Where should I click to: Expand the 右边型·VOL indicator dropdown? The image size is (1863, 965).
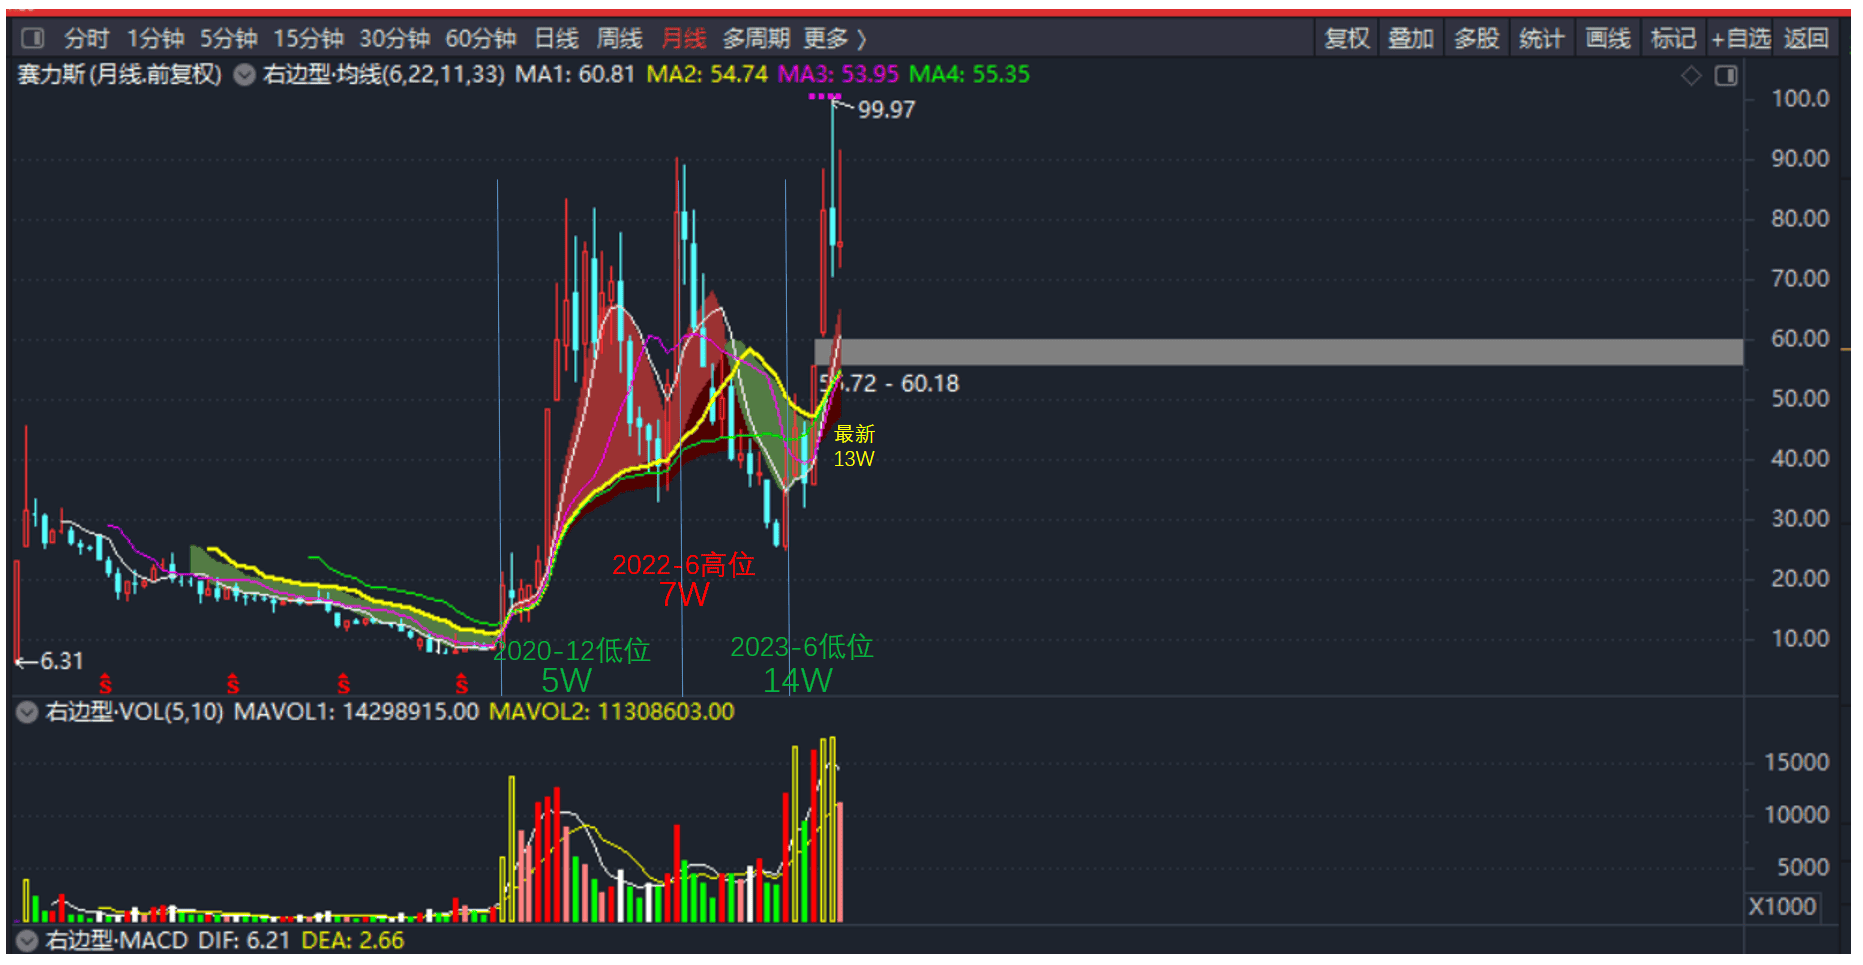27,712
